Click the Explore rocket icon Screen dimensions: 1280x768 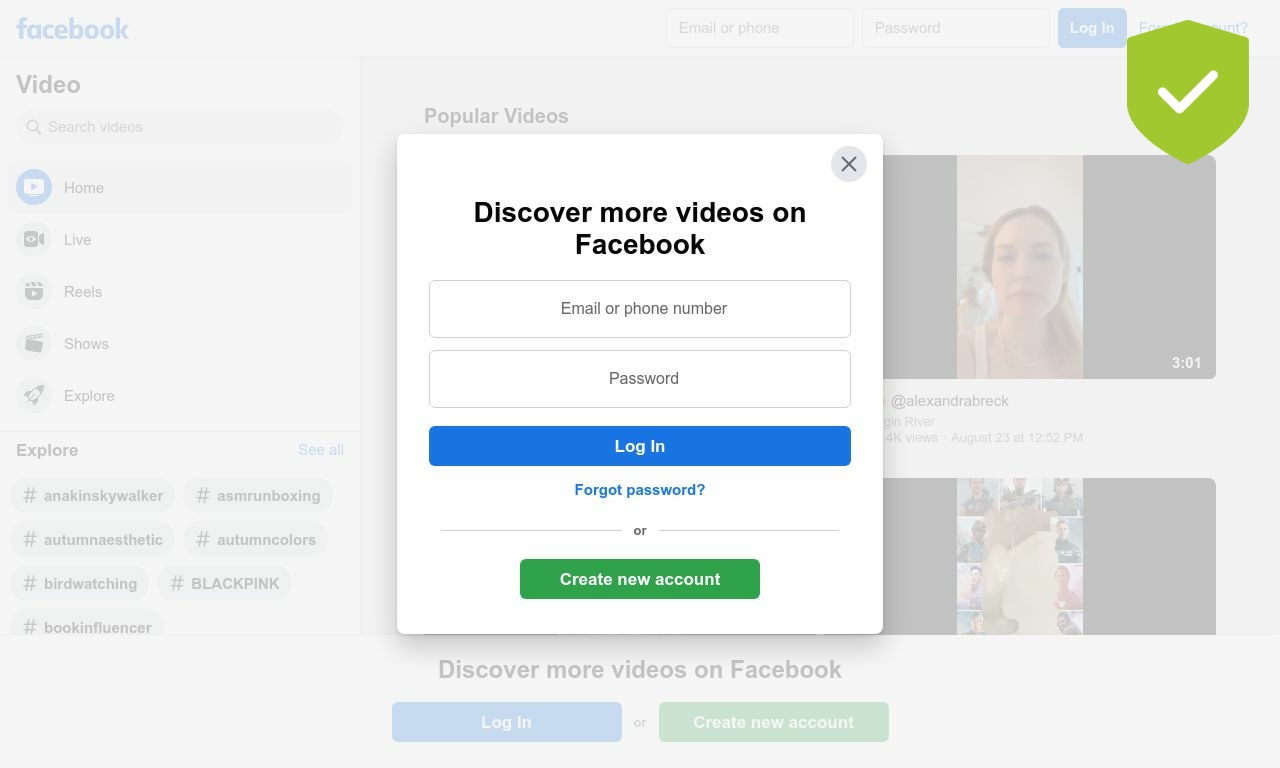pyautogui.click(x=34, y=395)
